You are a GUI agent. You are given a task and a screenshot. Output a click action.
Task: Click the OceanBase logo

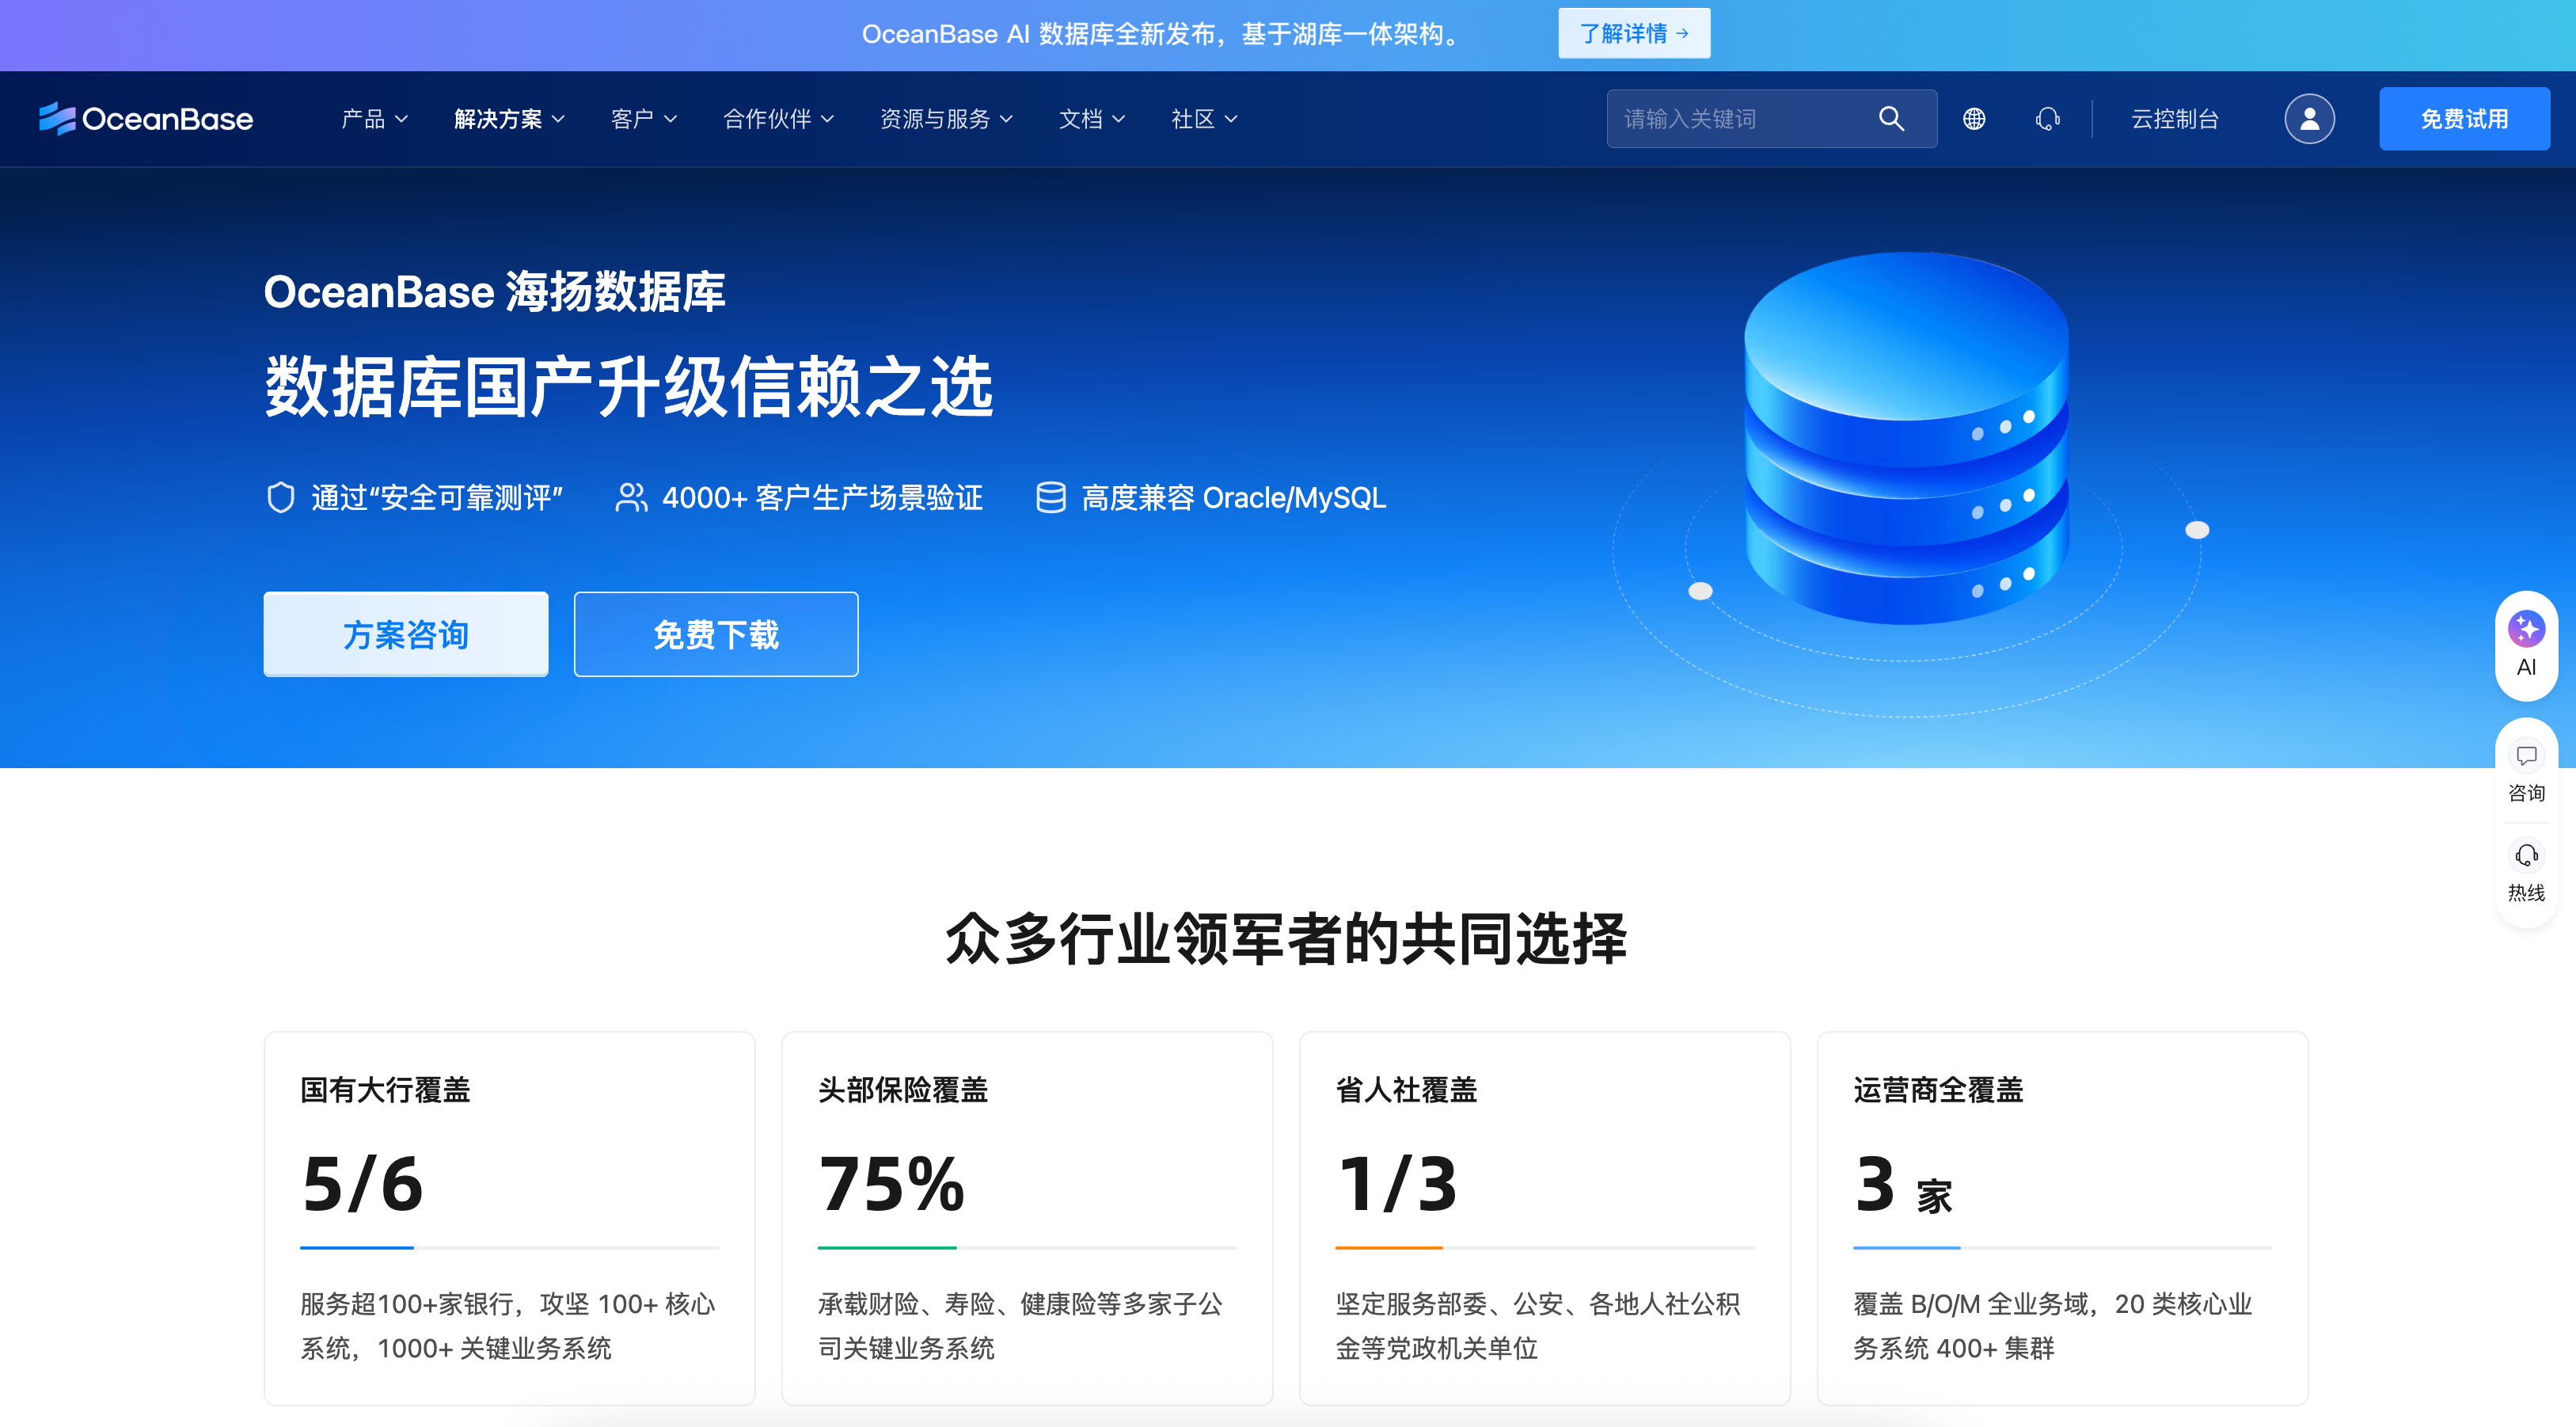pyautogui.click(x=146, y=119)
